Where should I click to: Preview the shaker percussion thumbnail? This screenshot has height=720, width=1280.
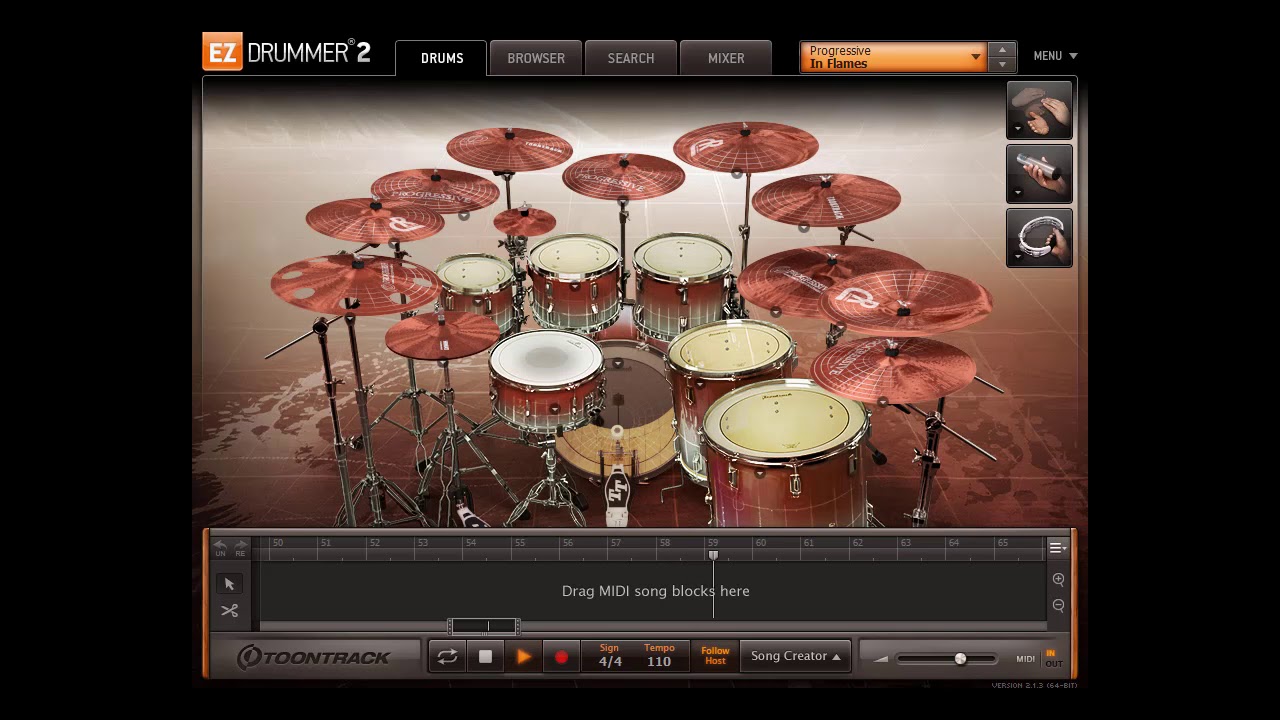(x=1040, y=174)
